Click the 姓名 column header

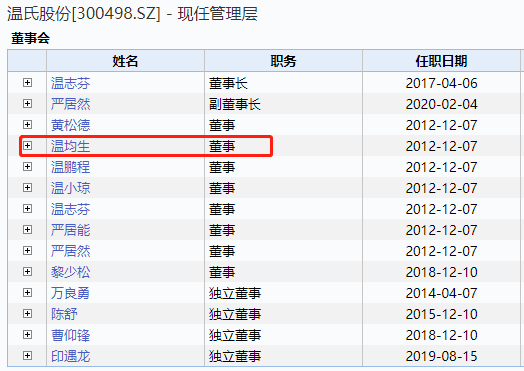125,61
